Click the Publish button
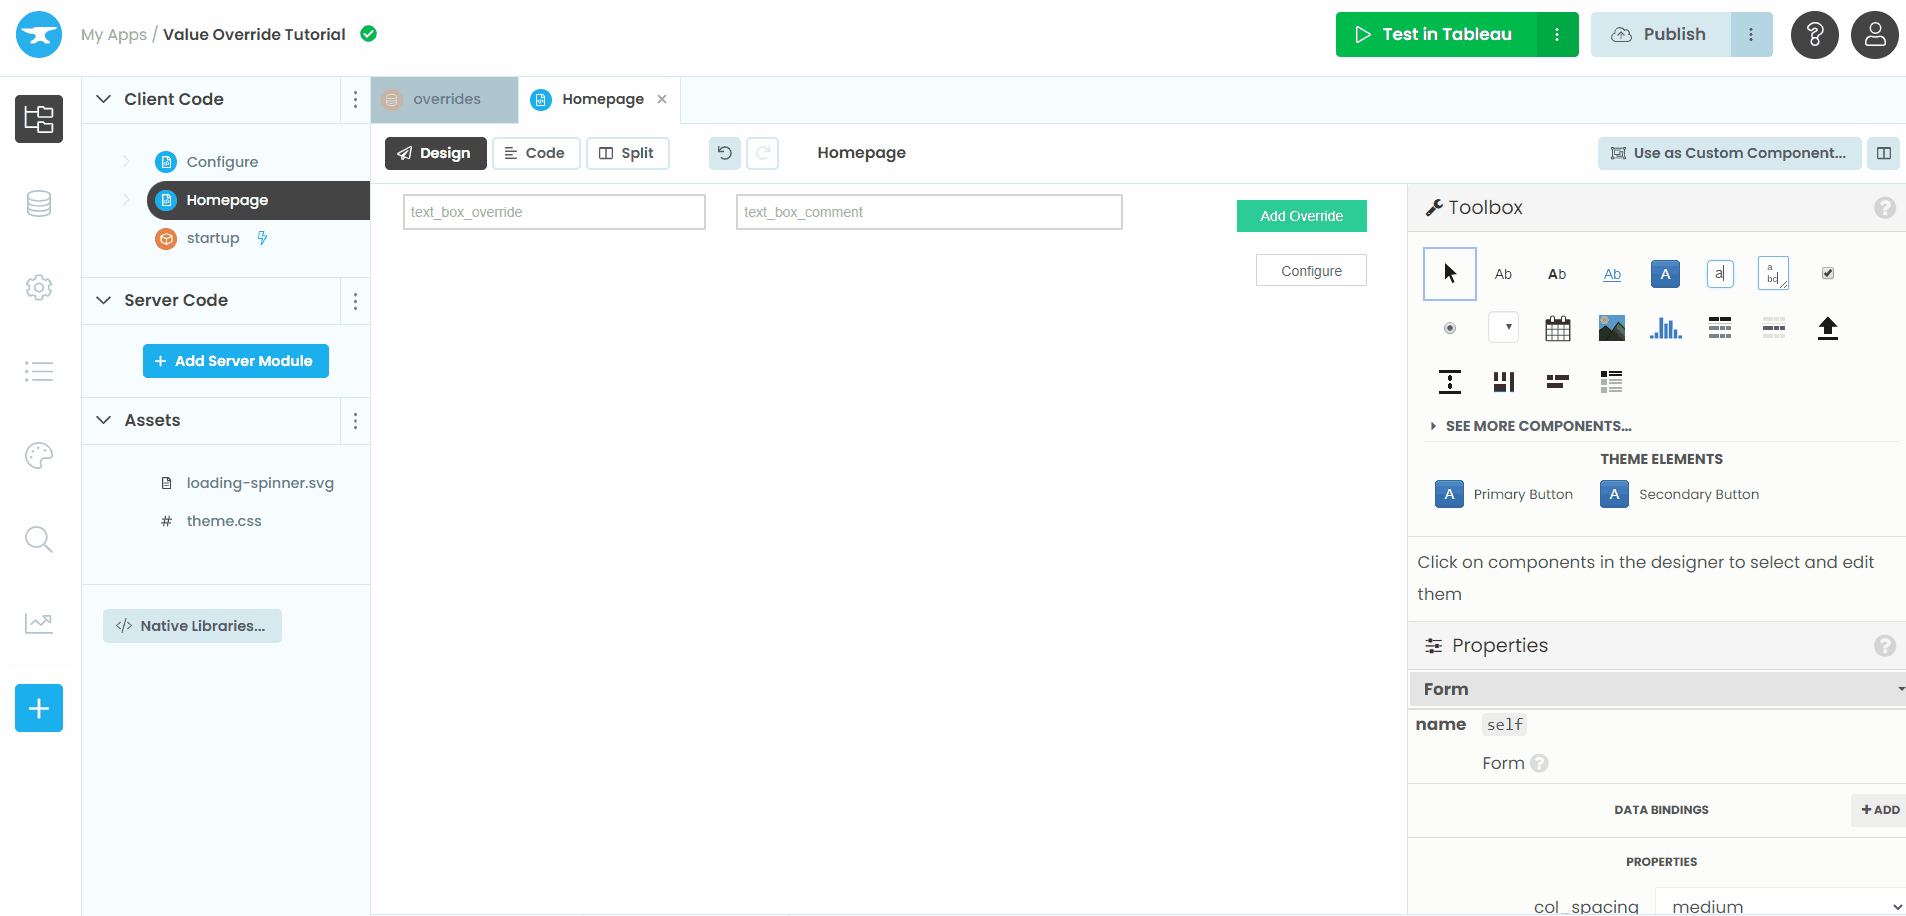This screenshot has width=1906, height=916. (1660, 35)
